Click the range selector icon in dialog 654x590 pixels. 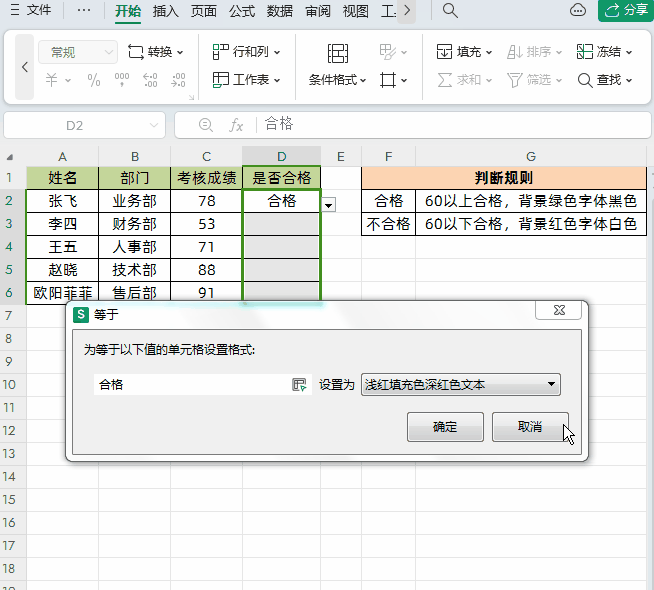click(299, 384)
